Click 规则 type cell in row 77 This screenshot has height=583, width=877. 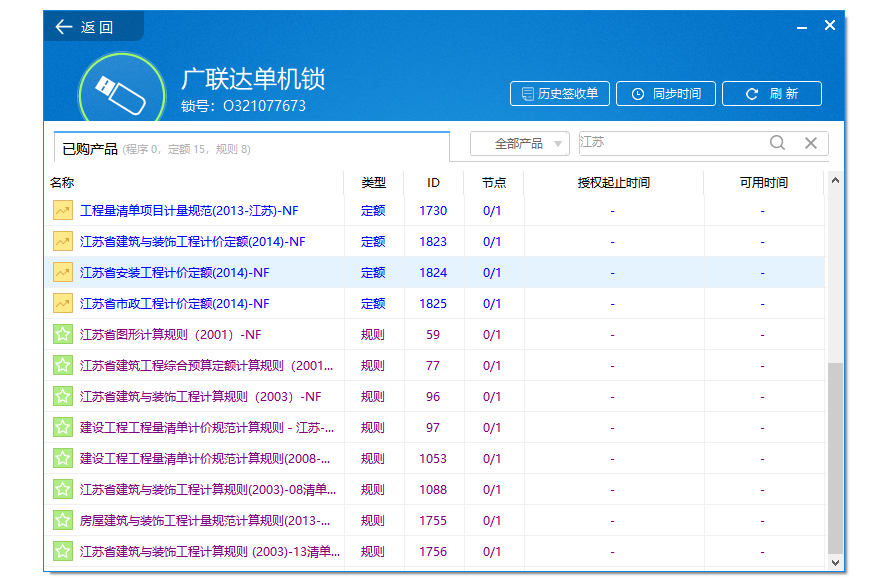coord(373,365)
